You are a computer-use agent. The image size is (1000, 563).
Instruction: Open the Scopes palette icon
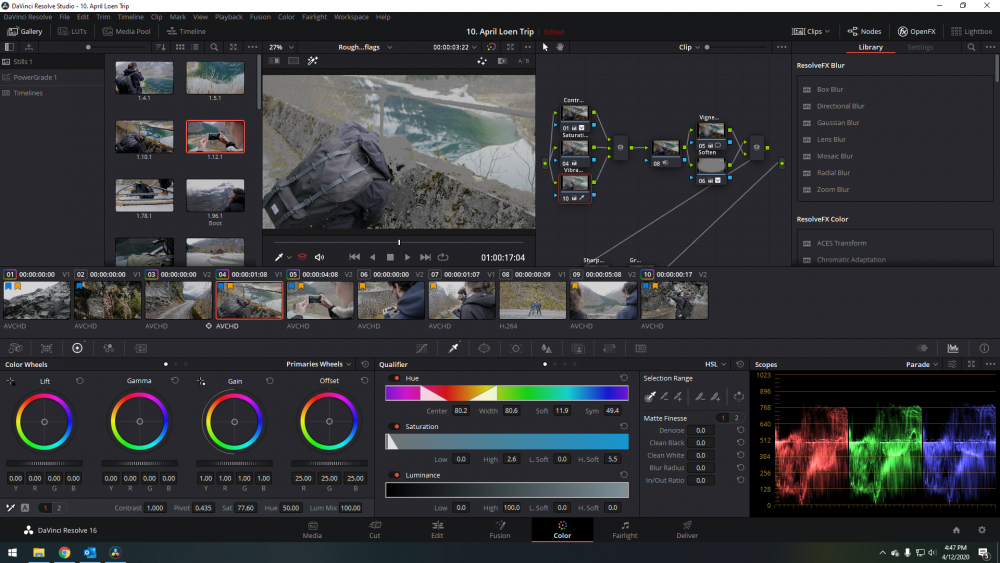point(953,348)
